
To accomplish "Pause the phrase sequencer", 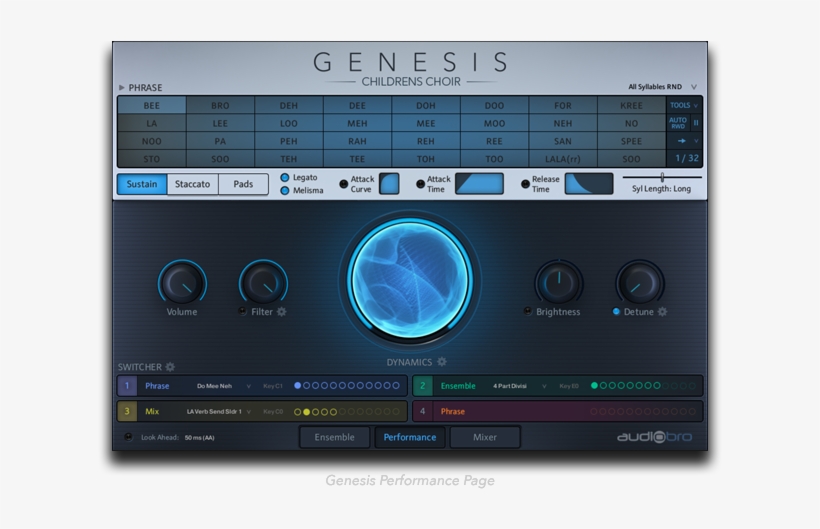I will [696, 123].
